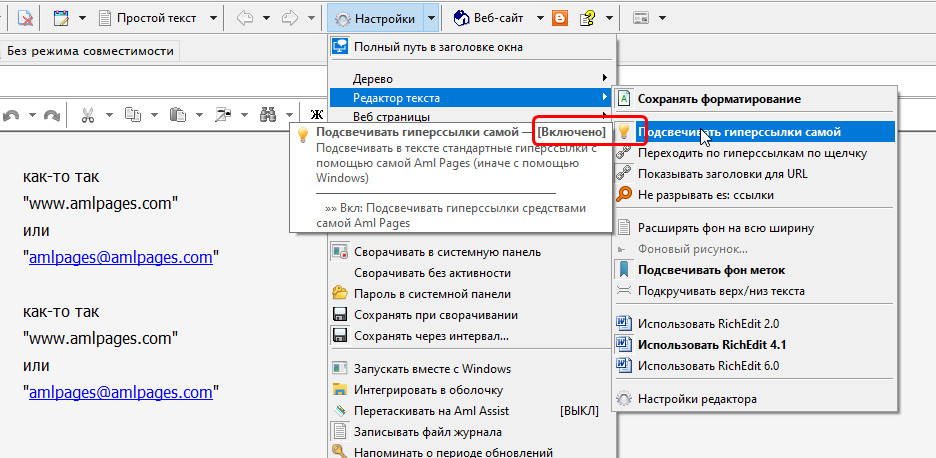The height and width of the screenshot is (458, 936).
Task: Click the Настройки gear button
Action: tap(376, 19)
